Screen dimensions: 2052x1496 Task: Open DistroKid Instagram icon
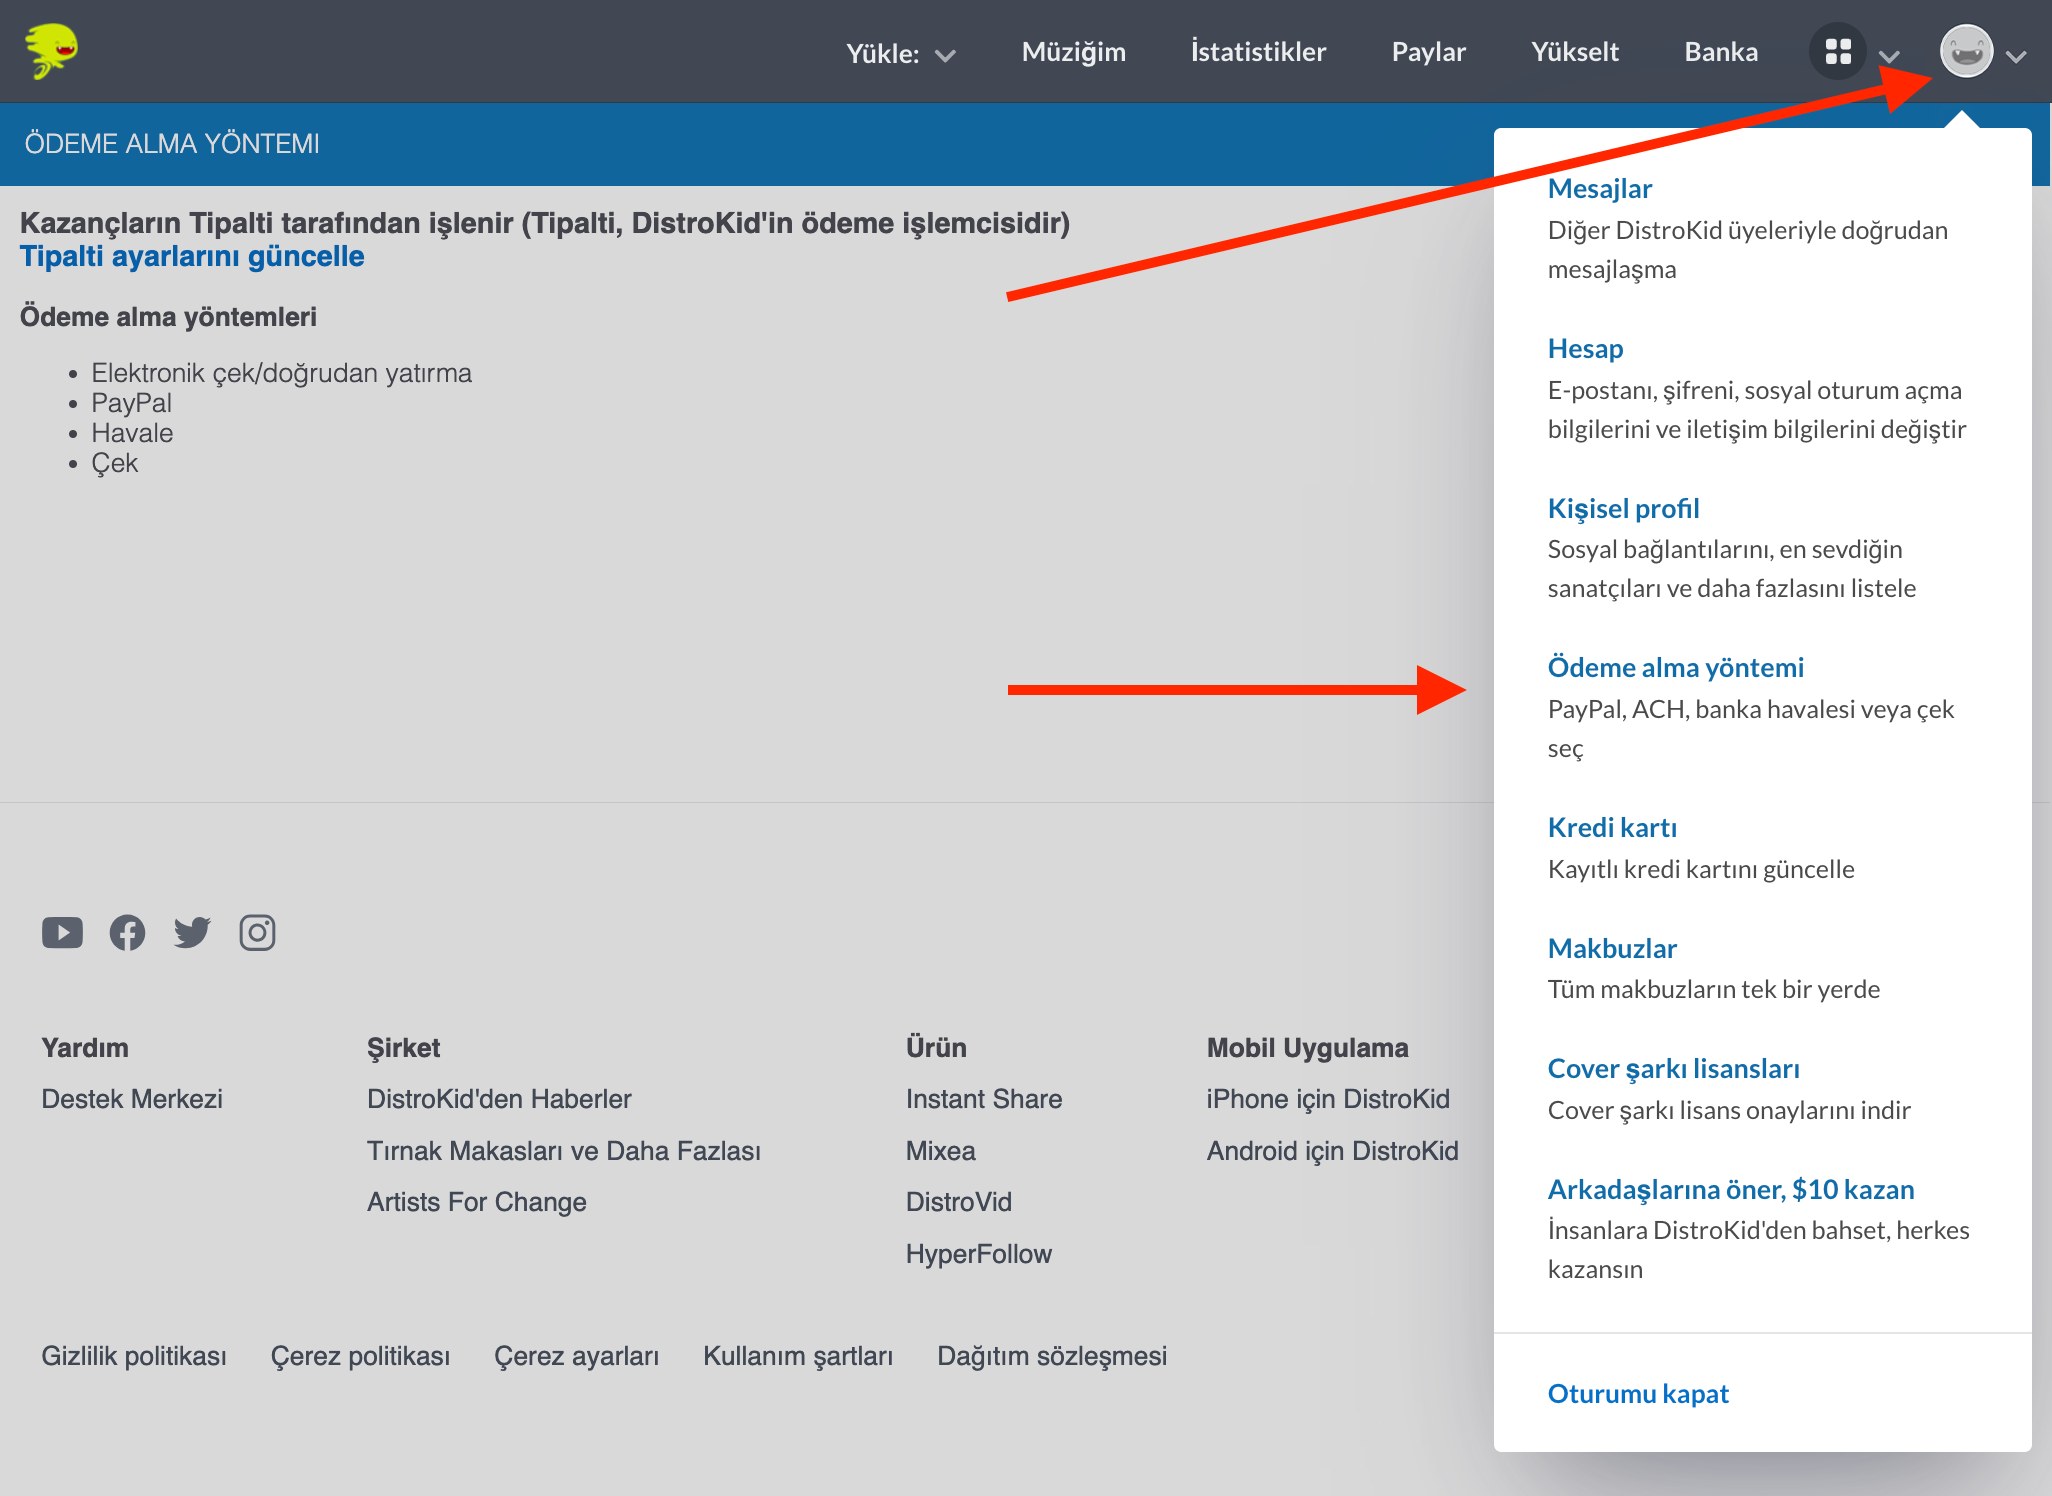pyautogui.click(x=257, y=933)
